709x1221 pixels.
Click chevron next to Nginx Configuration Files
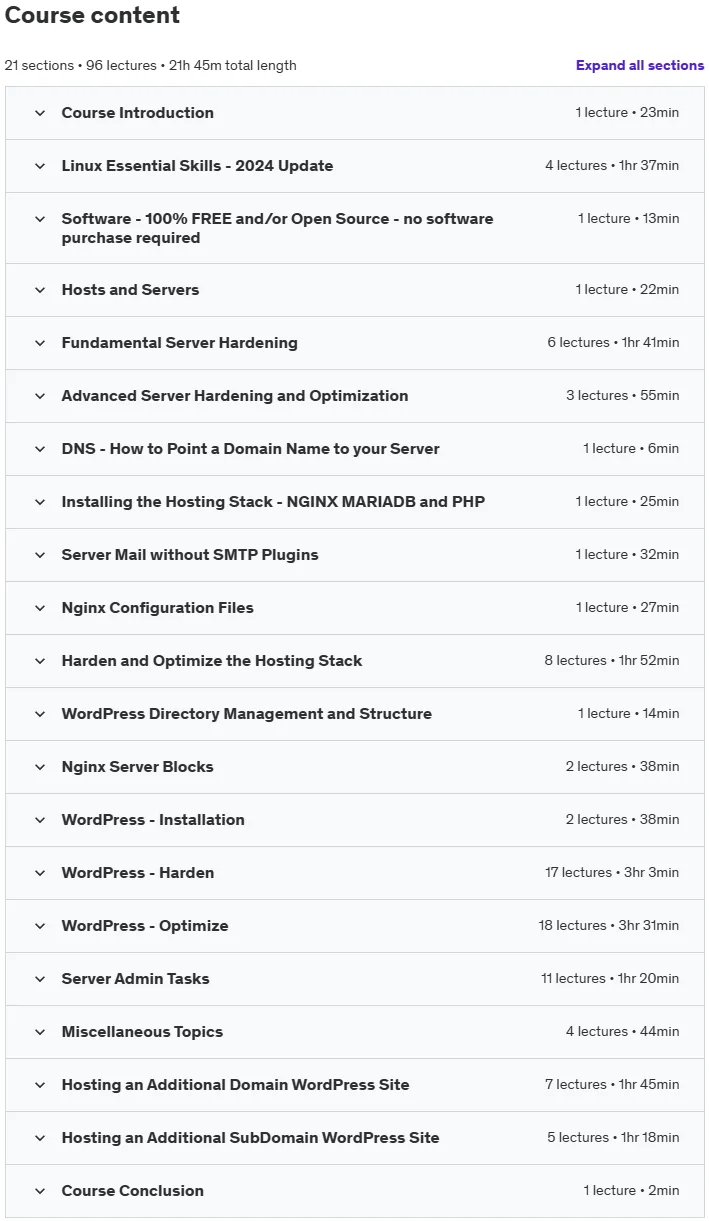pyautogui.click(x=40, y=608)
